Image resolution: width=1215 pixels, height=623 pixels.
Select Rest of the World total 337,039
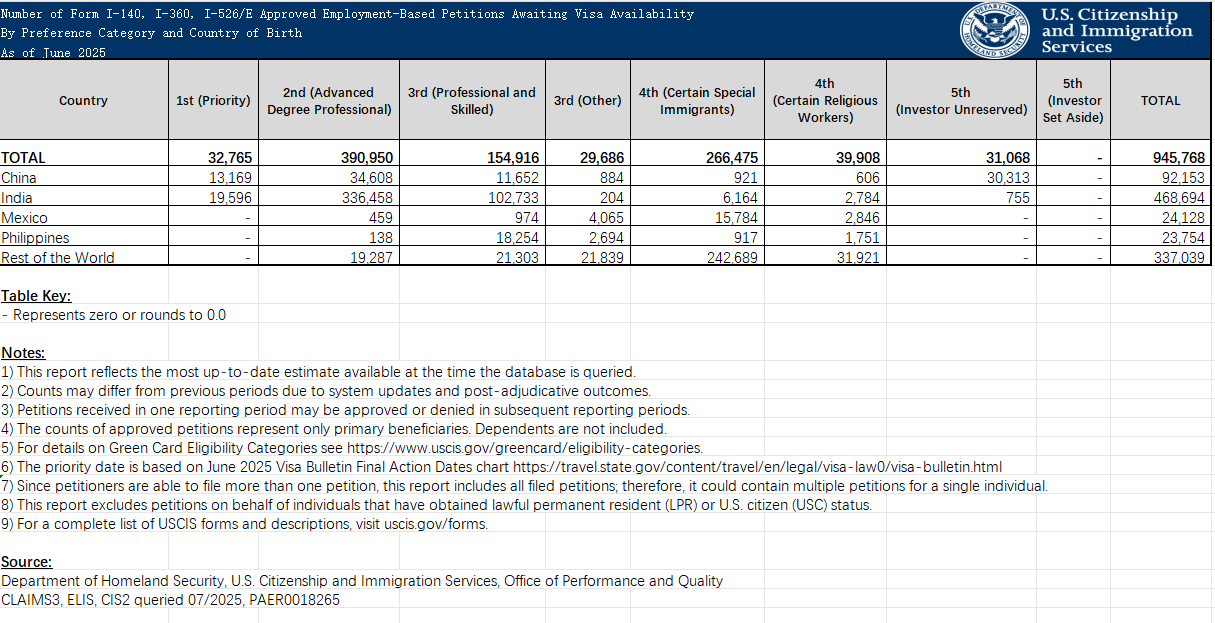[x=1161, y=258]
